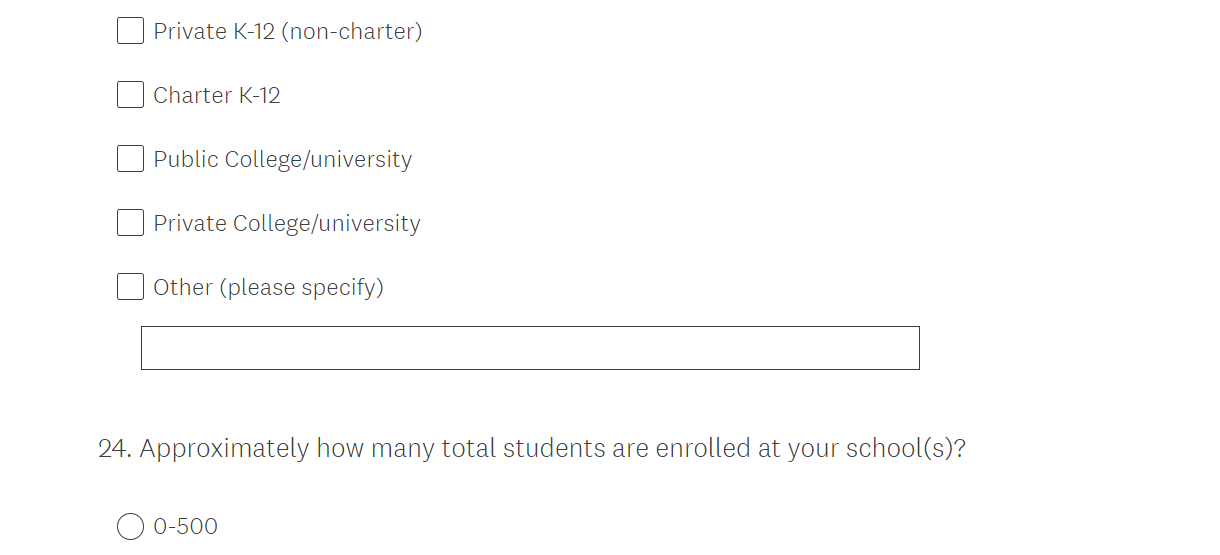
Task: Click the "Other (please specify)" label text
Action: (268, 288)
